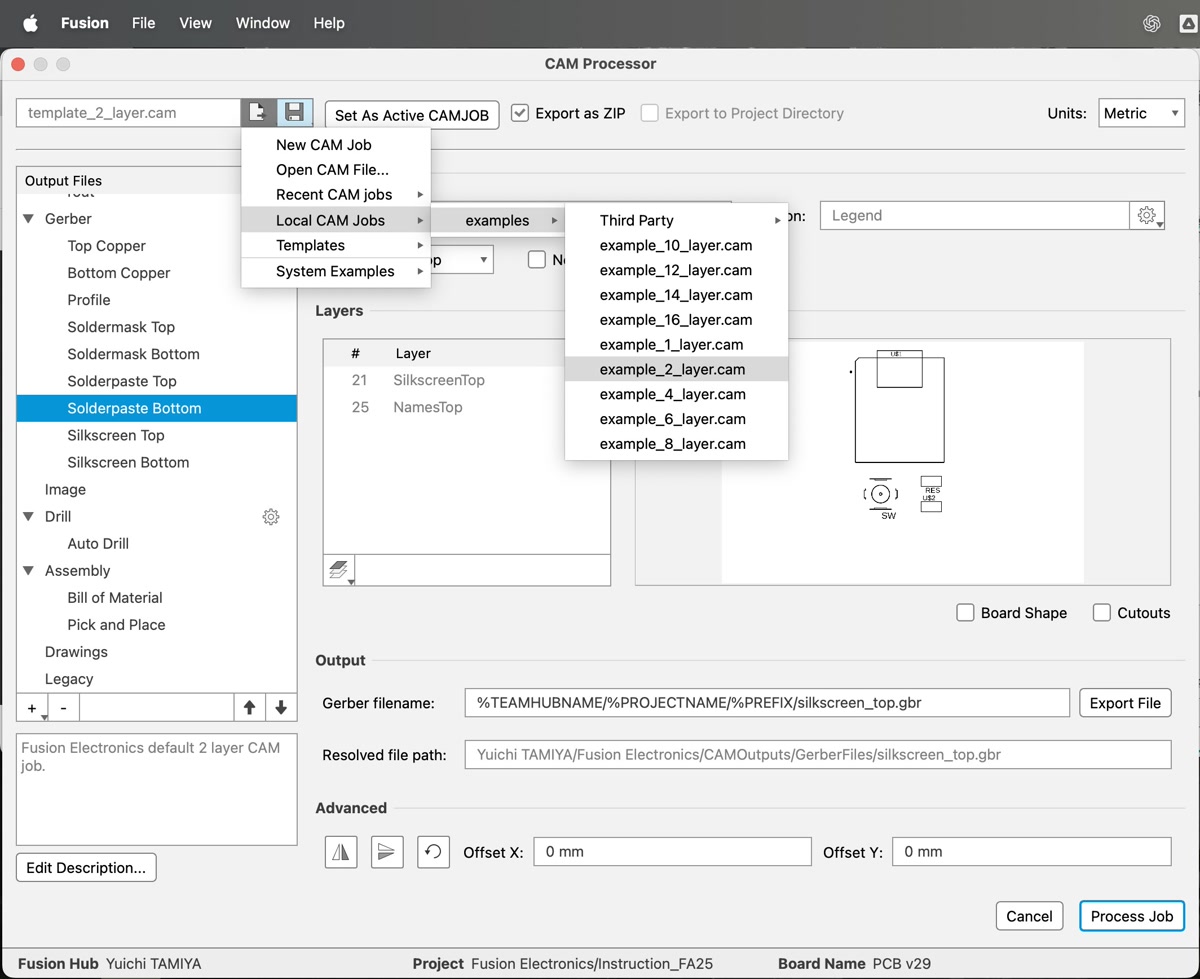Click the Export File button

pos(1125,703)
